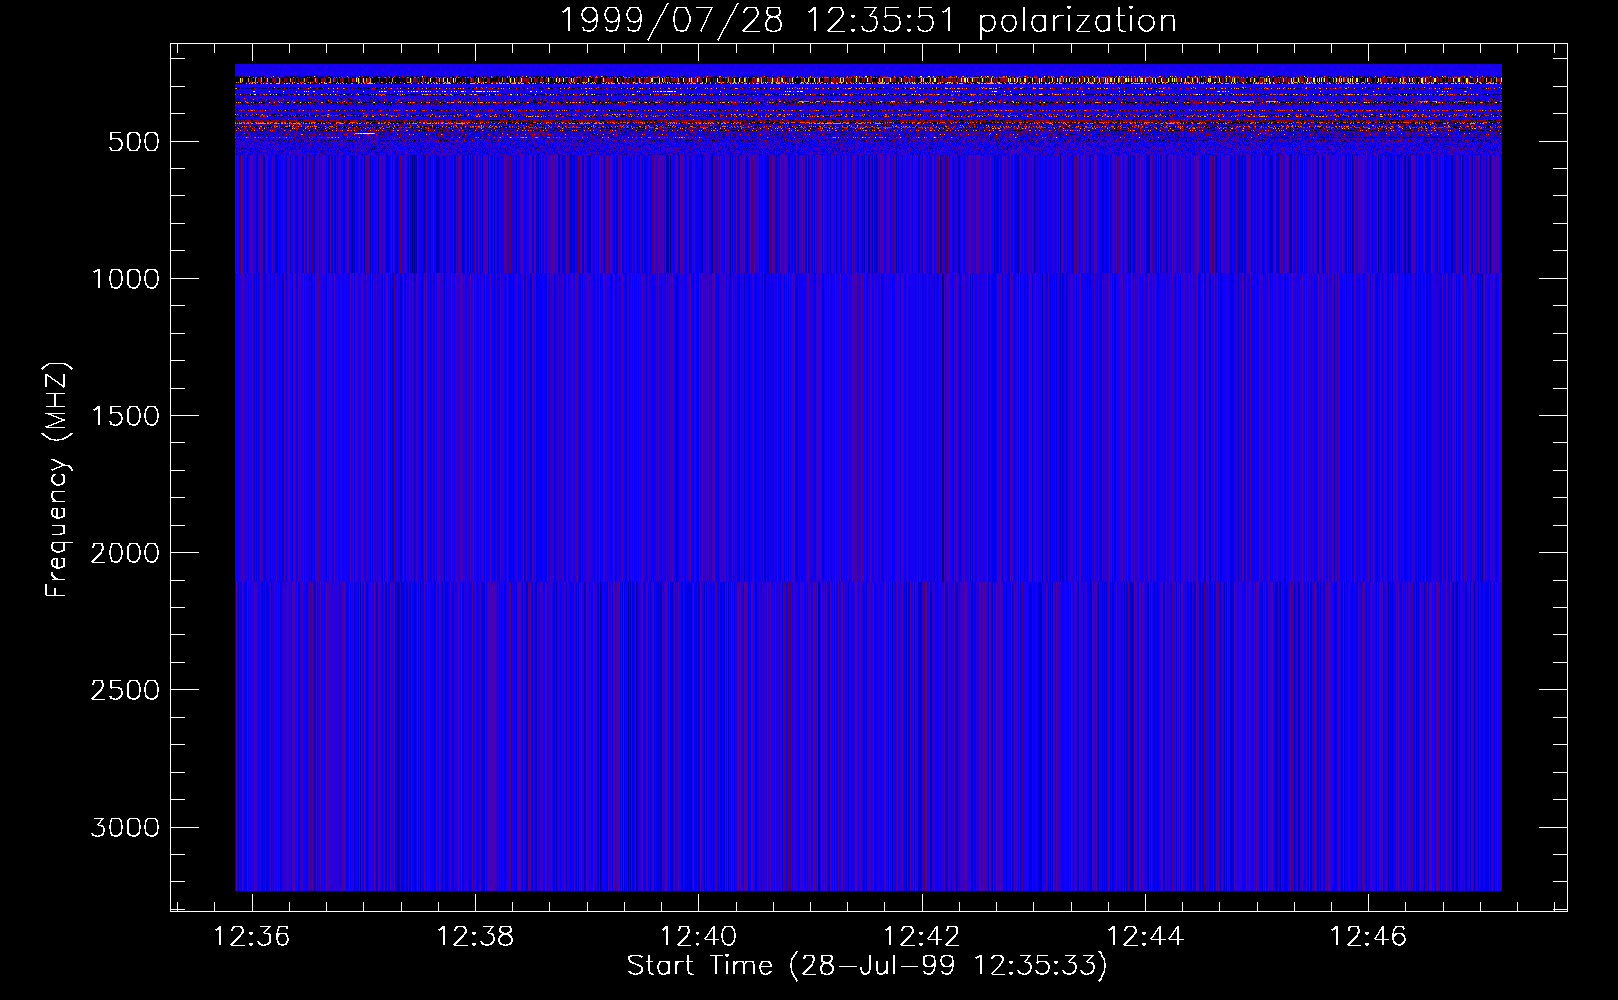The width and height of the screenshot is (1618, 1000).
Task: Click the 2000 frequency tick label
Action: (x=125, y=553)
